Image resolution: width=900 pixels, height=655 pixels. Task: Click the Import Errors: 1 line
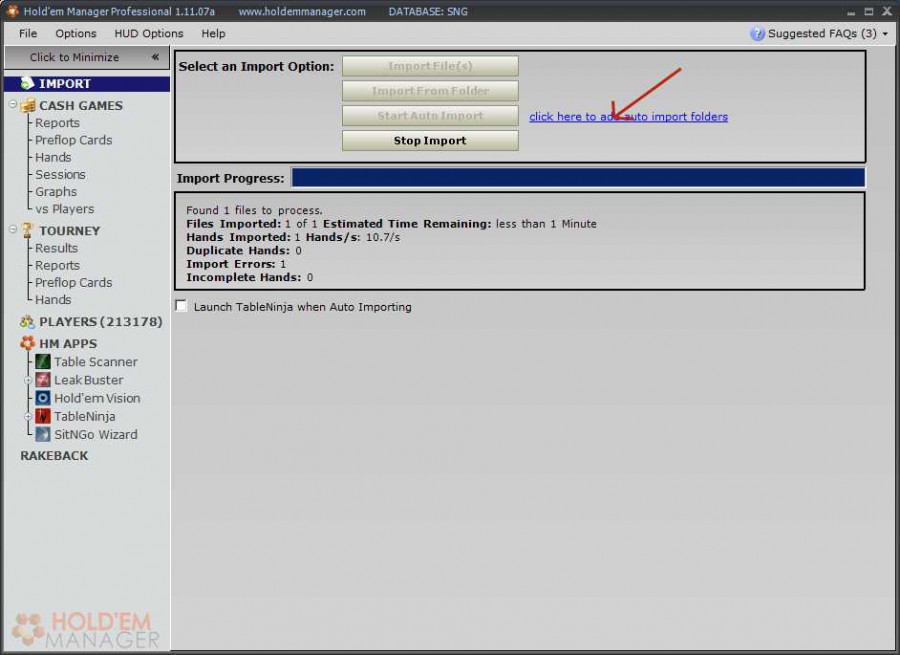236,264
